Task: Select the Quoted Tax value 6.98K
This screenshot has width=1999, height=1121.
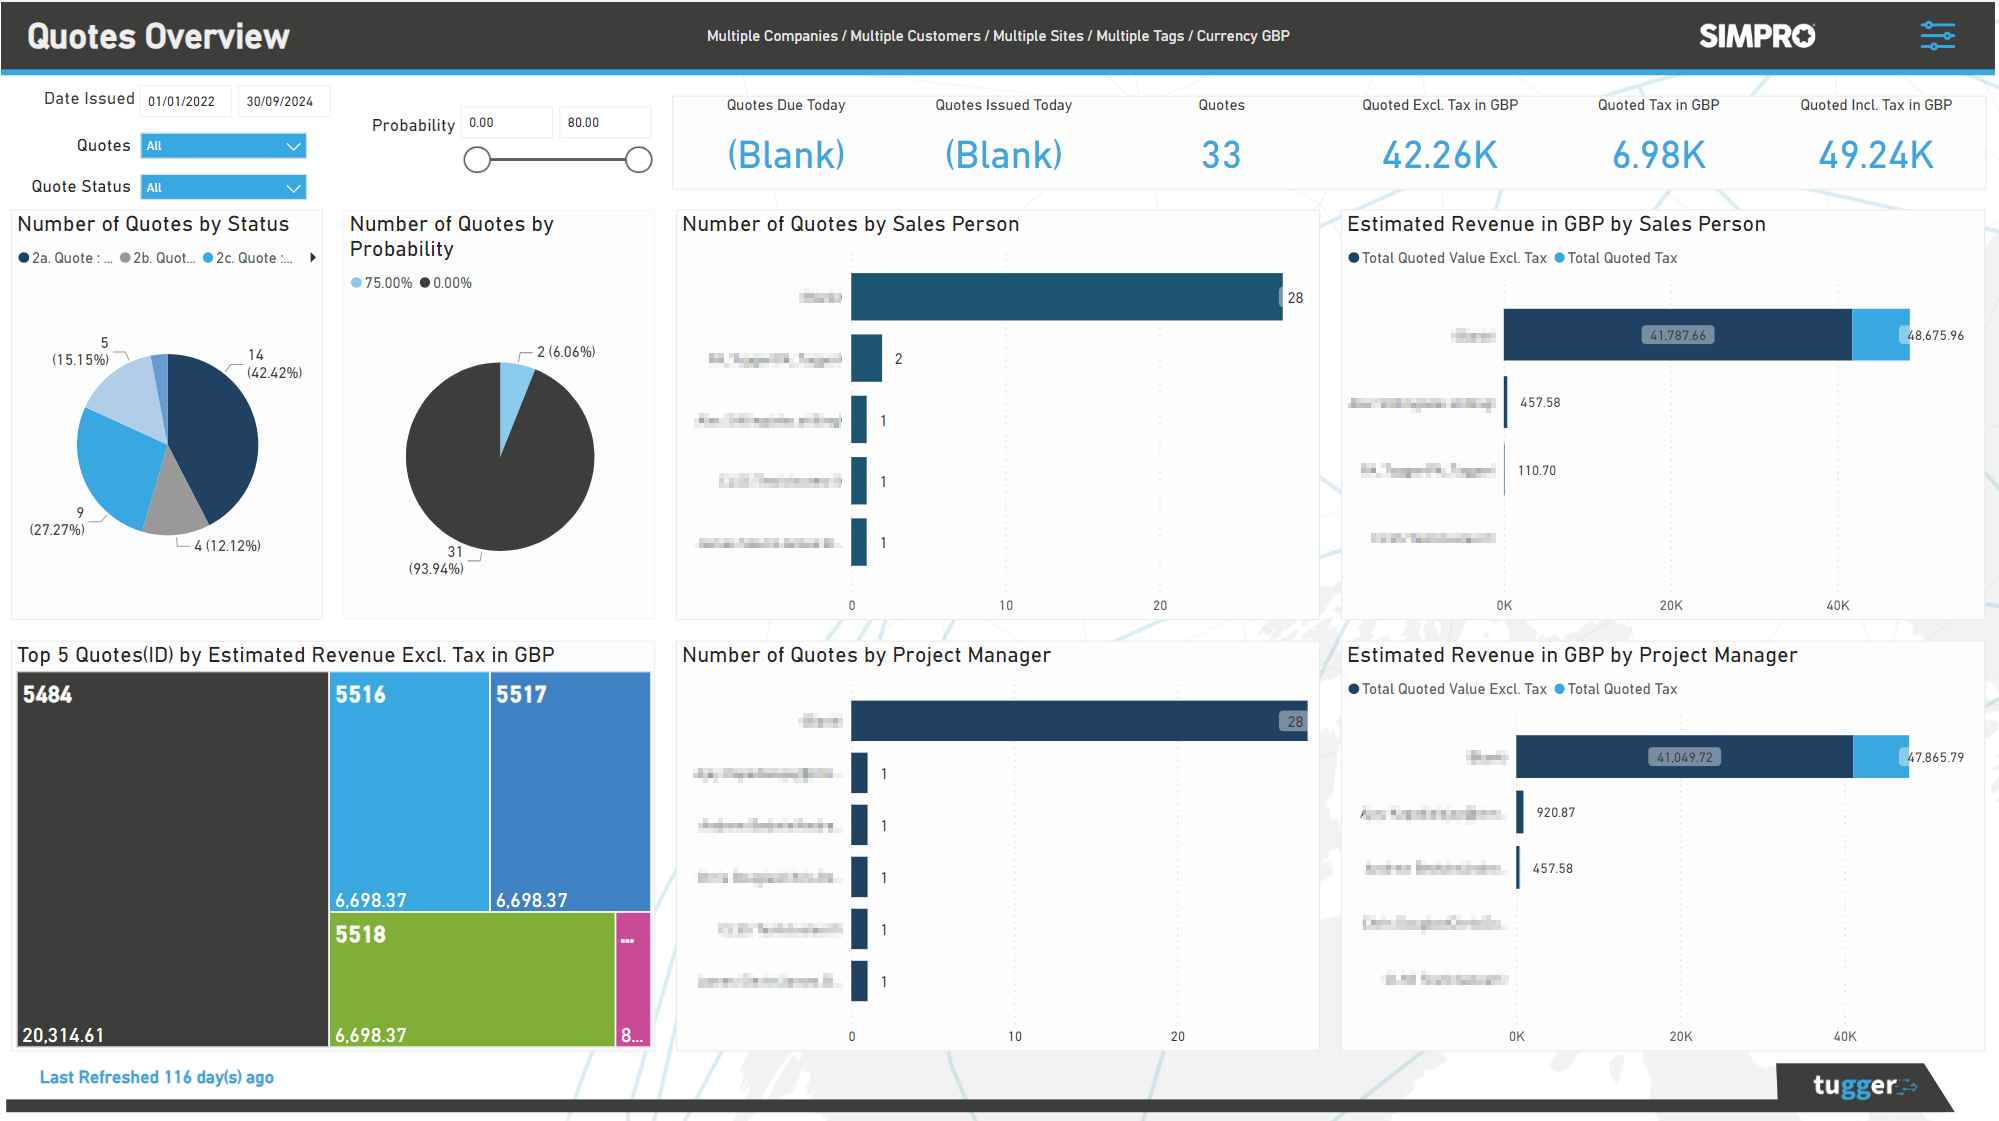Action: coord(1658,155)
